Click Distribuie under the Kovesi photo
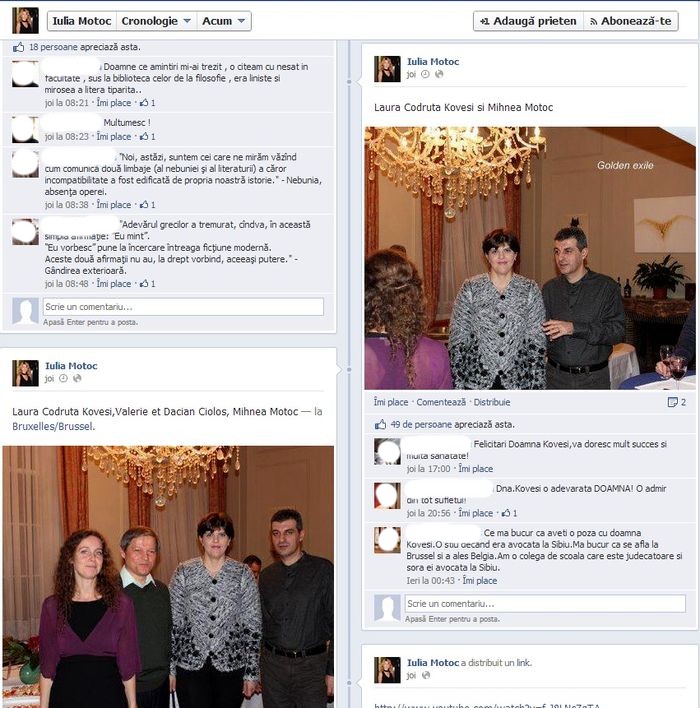This screenshot has height=708, width=700. click(x=492, y=402)
